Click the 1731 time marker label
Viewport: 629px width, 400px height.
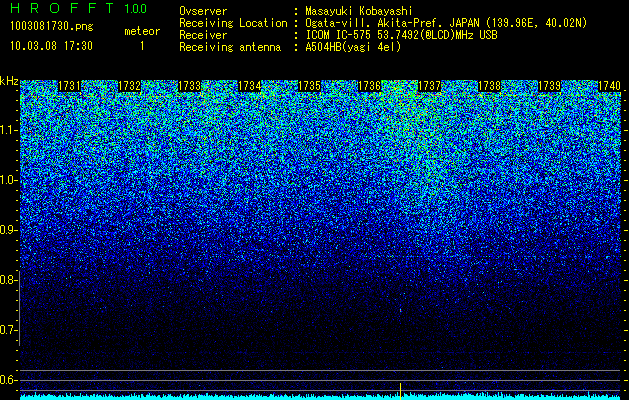69,86
